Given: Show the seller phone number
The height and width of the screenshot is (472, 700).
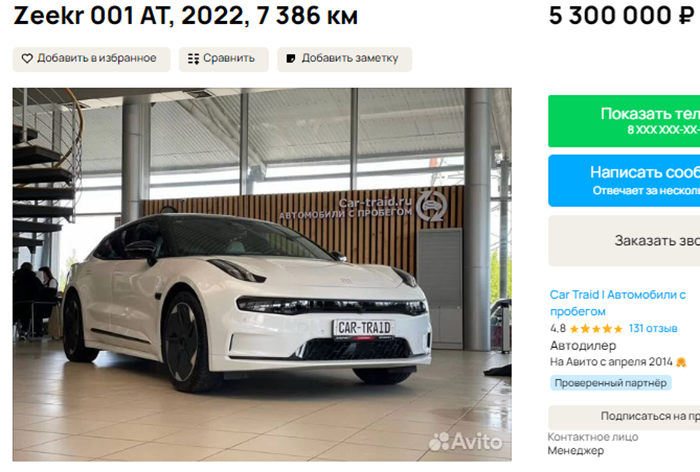Looking at the screenshot, I should click(624, 121).
